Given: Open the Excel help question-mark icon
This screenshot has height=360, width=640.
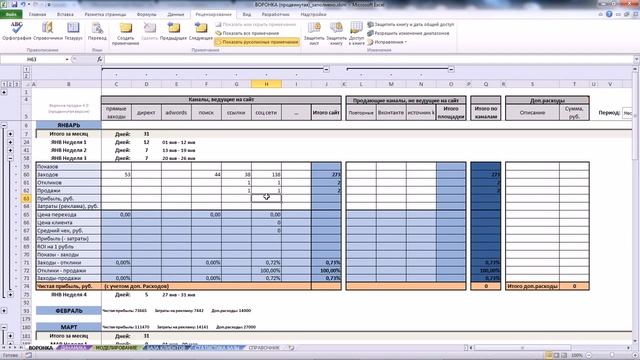Looking at the screenshot, I should [609, 14].
